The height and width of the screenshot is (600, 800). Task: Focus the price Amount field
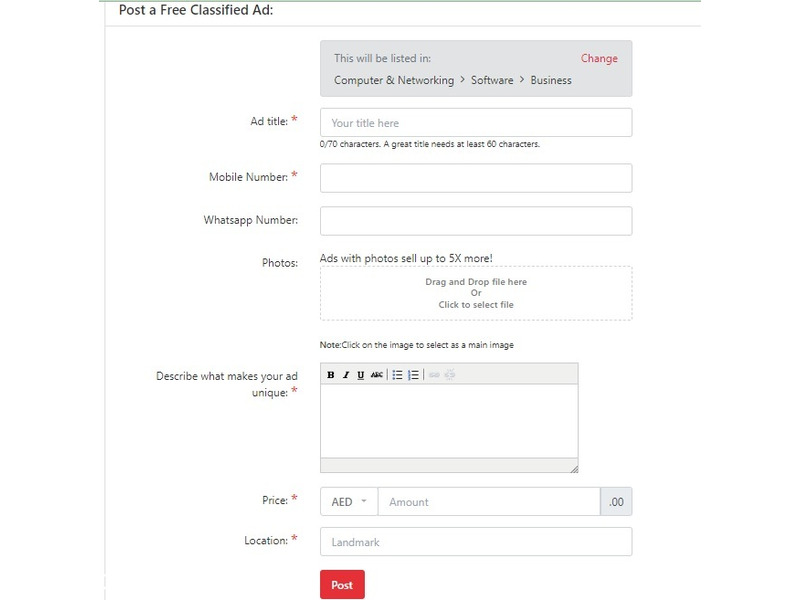coord(489,502)
